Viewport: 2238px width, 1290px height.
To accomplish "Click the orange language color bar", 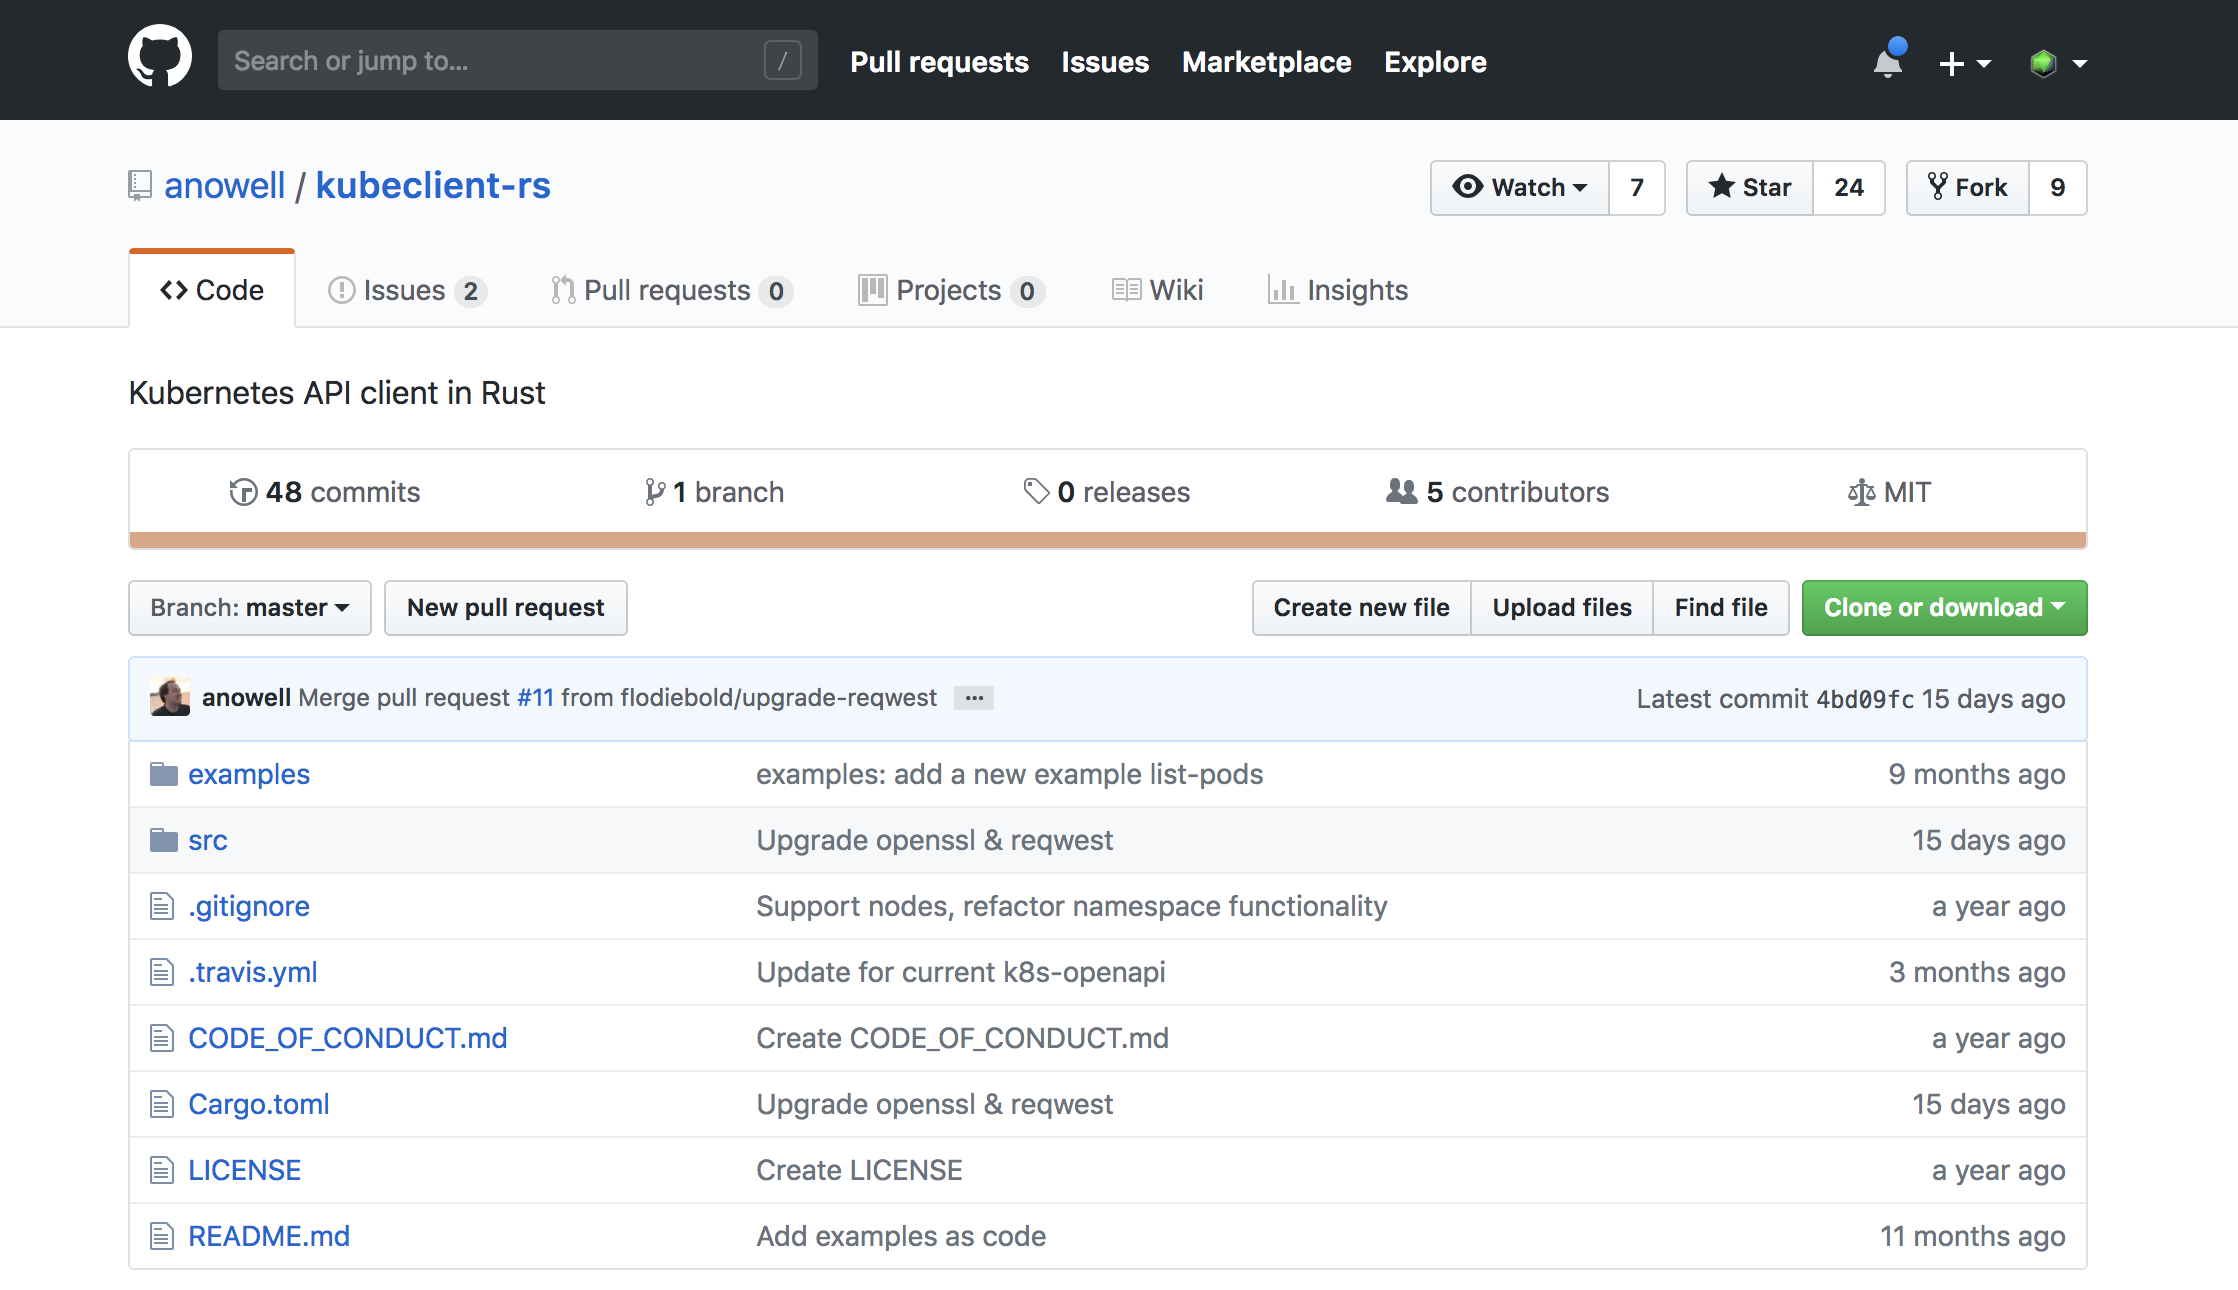I will (1107, 541).
